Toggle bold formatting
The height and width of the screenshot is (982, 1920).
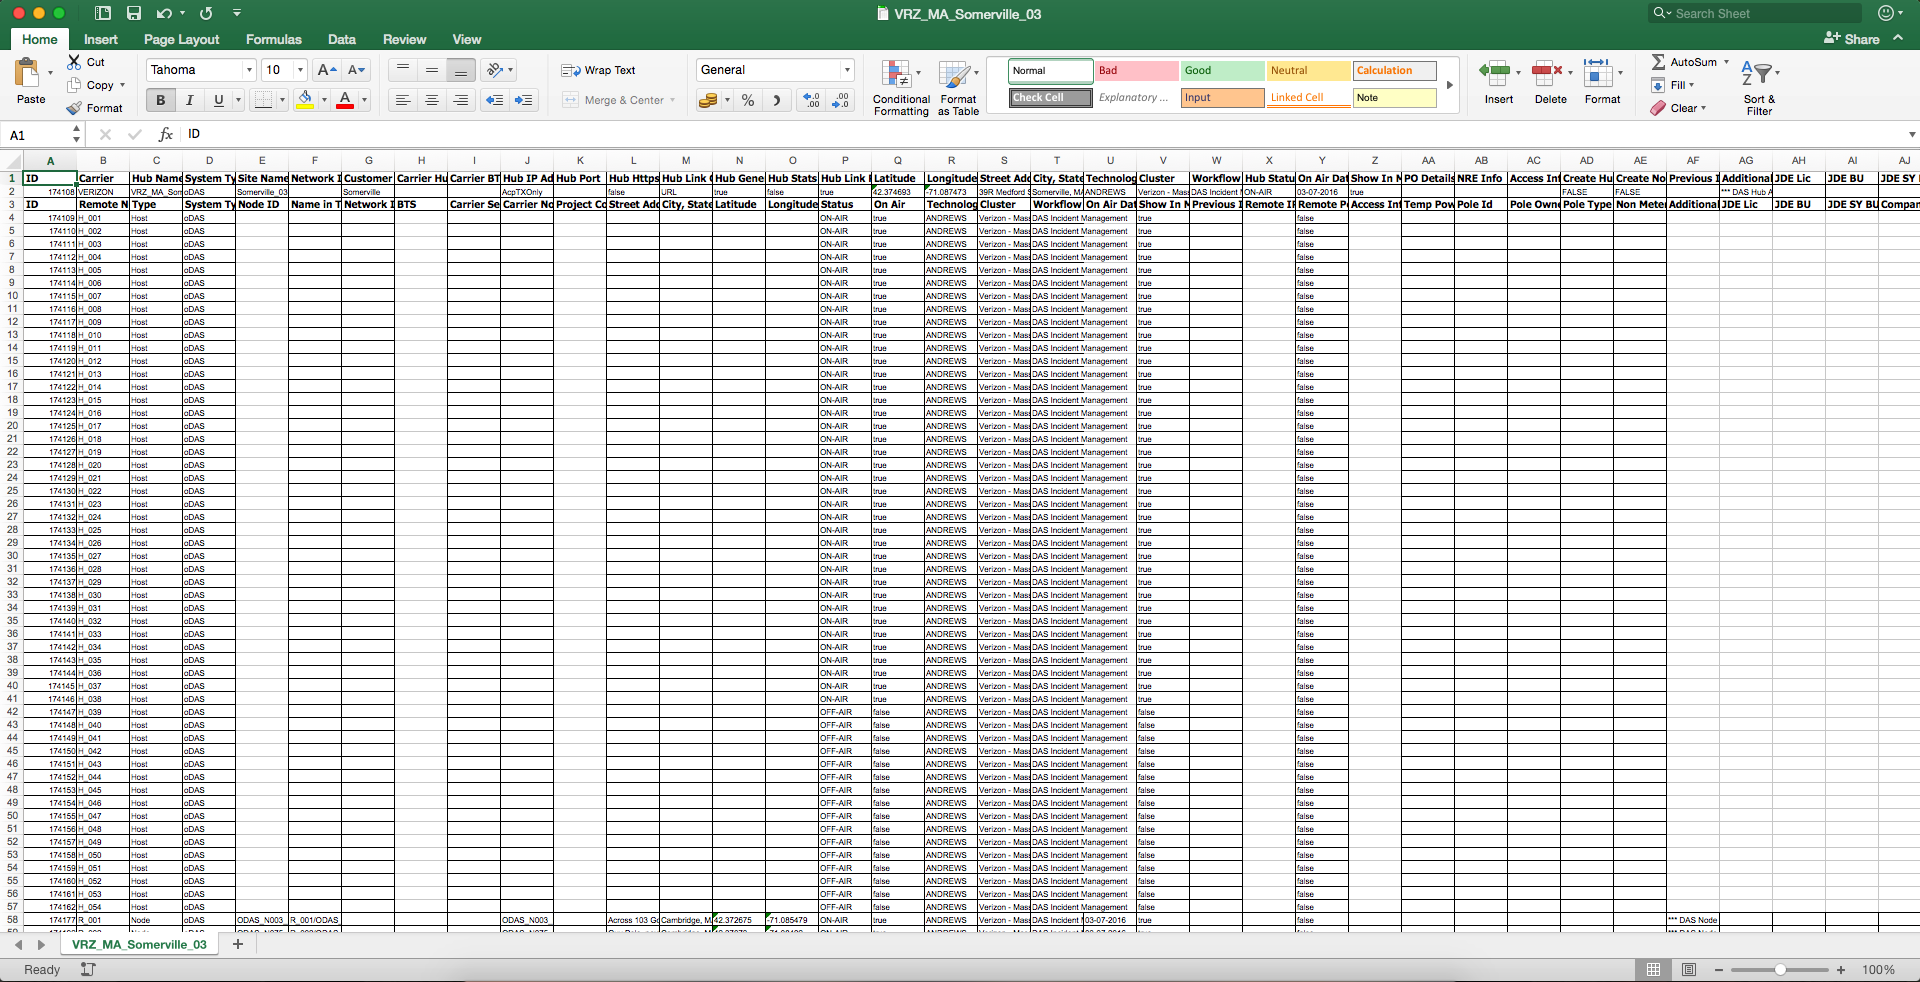pyautogui.click(x=160, y=100)
